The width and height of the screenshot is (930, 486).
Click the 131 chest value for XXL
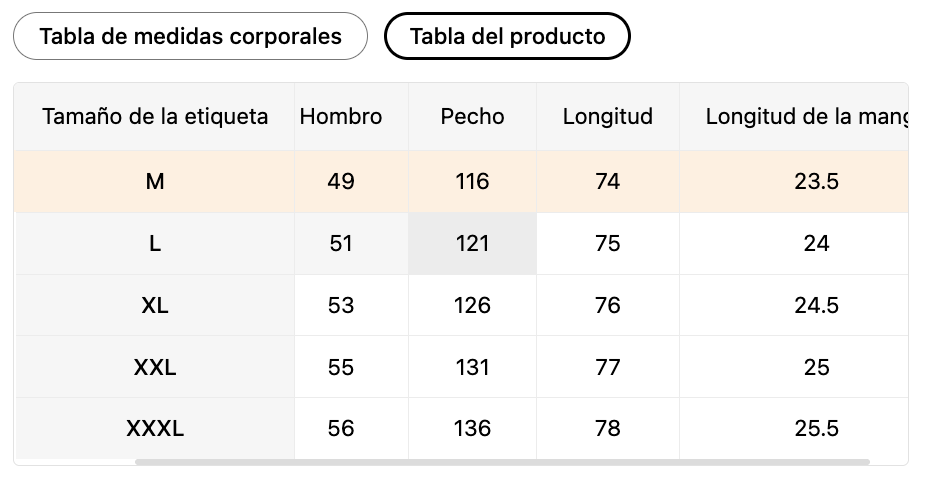point(472,367)
